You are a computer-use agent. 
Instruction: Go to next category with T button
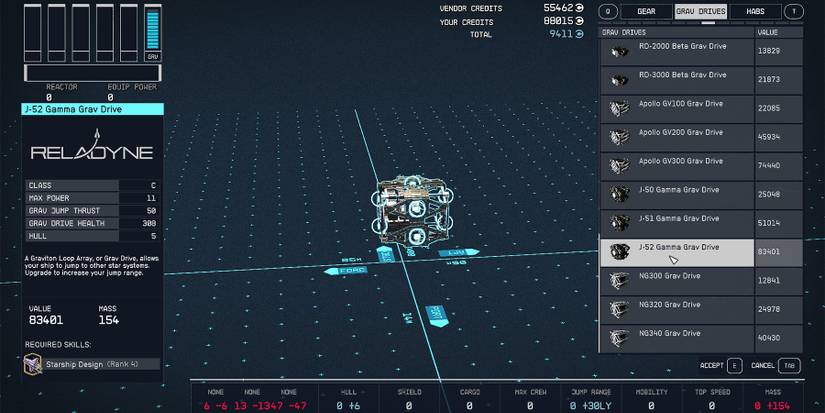(x=795, y=11)
